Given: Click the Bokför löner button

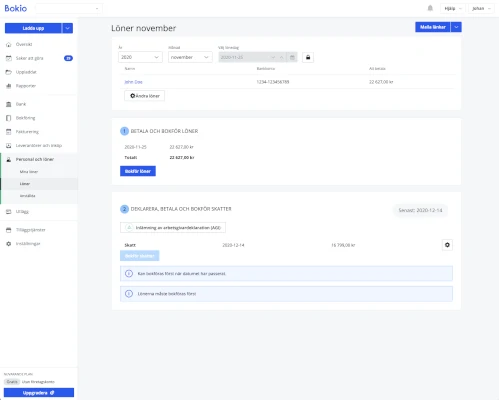Looking at the screenshot, I should tap(138, 171).
